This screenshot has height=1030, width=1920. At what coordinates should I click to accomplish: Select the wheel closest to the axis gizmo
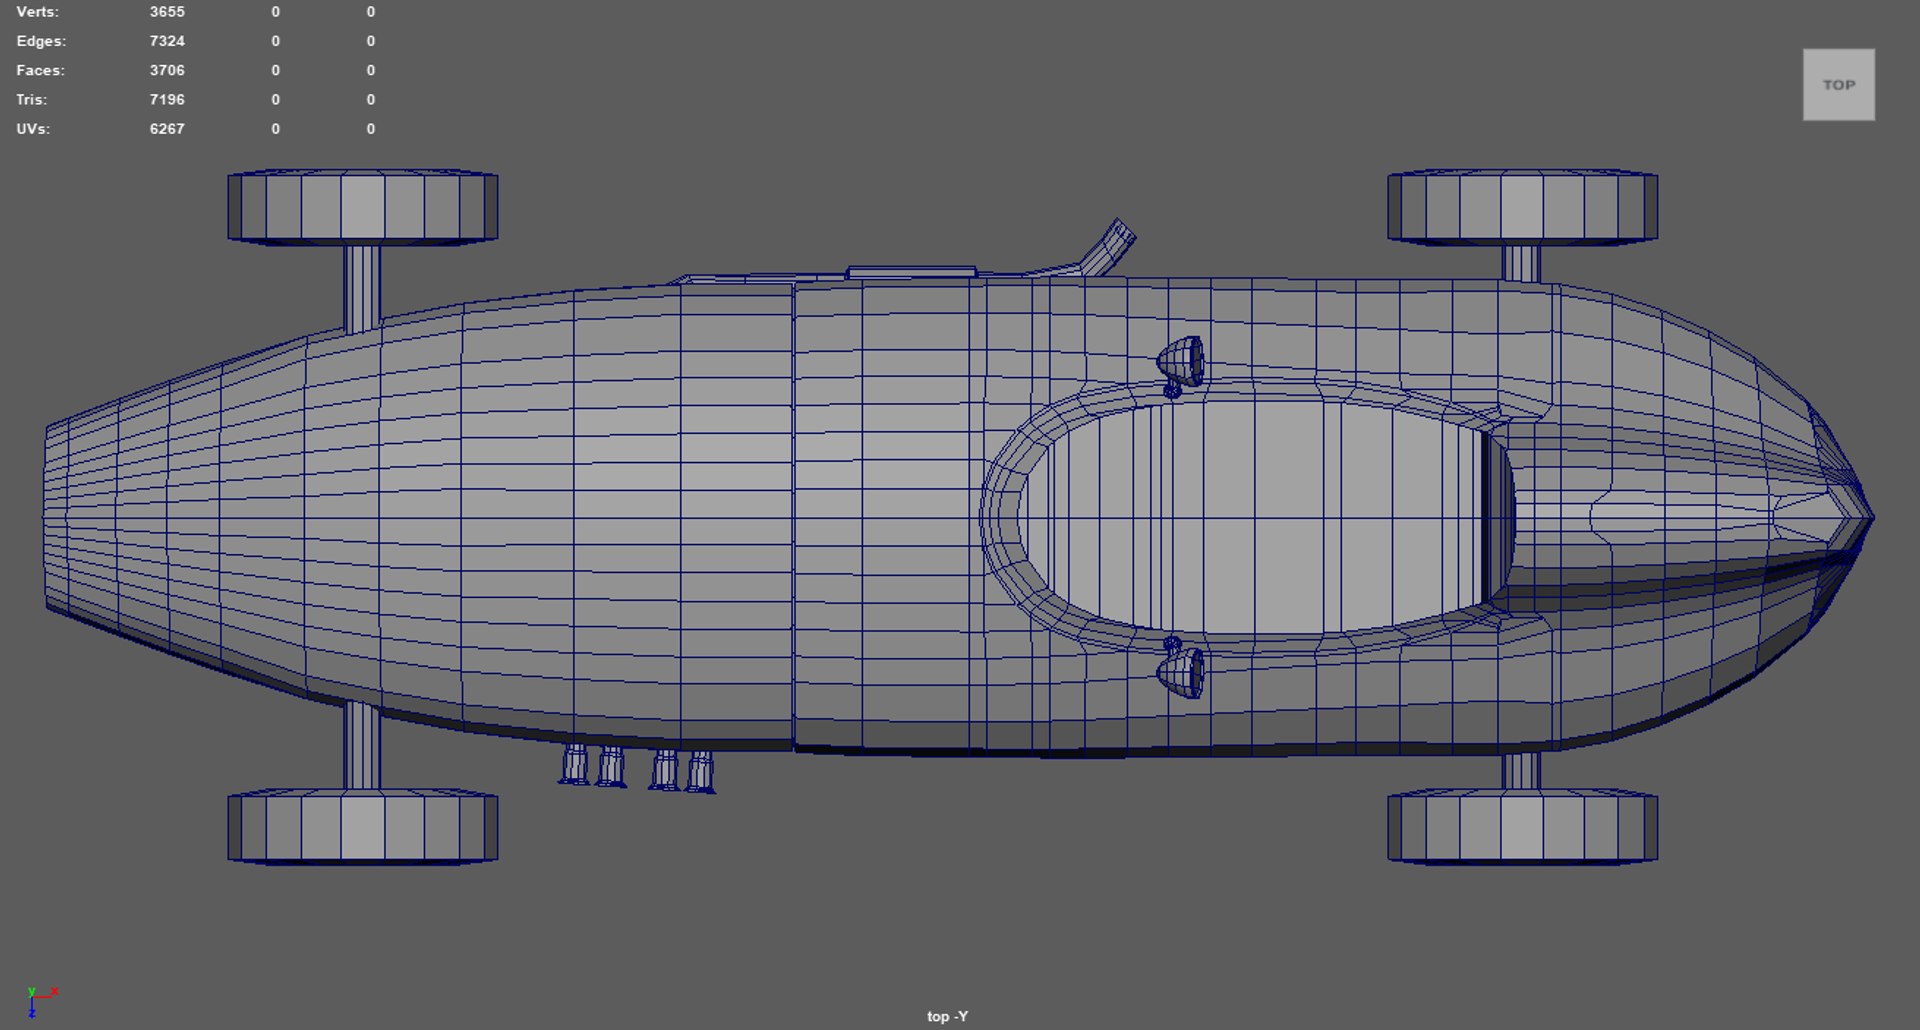click(x=363, y=826)
